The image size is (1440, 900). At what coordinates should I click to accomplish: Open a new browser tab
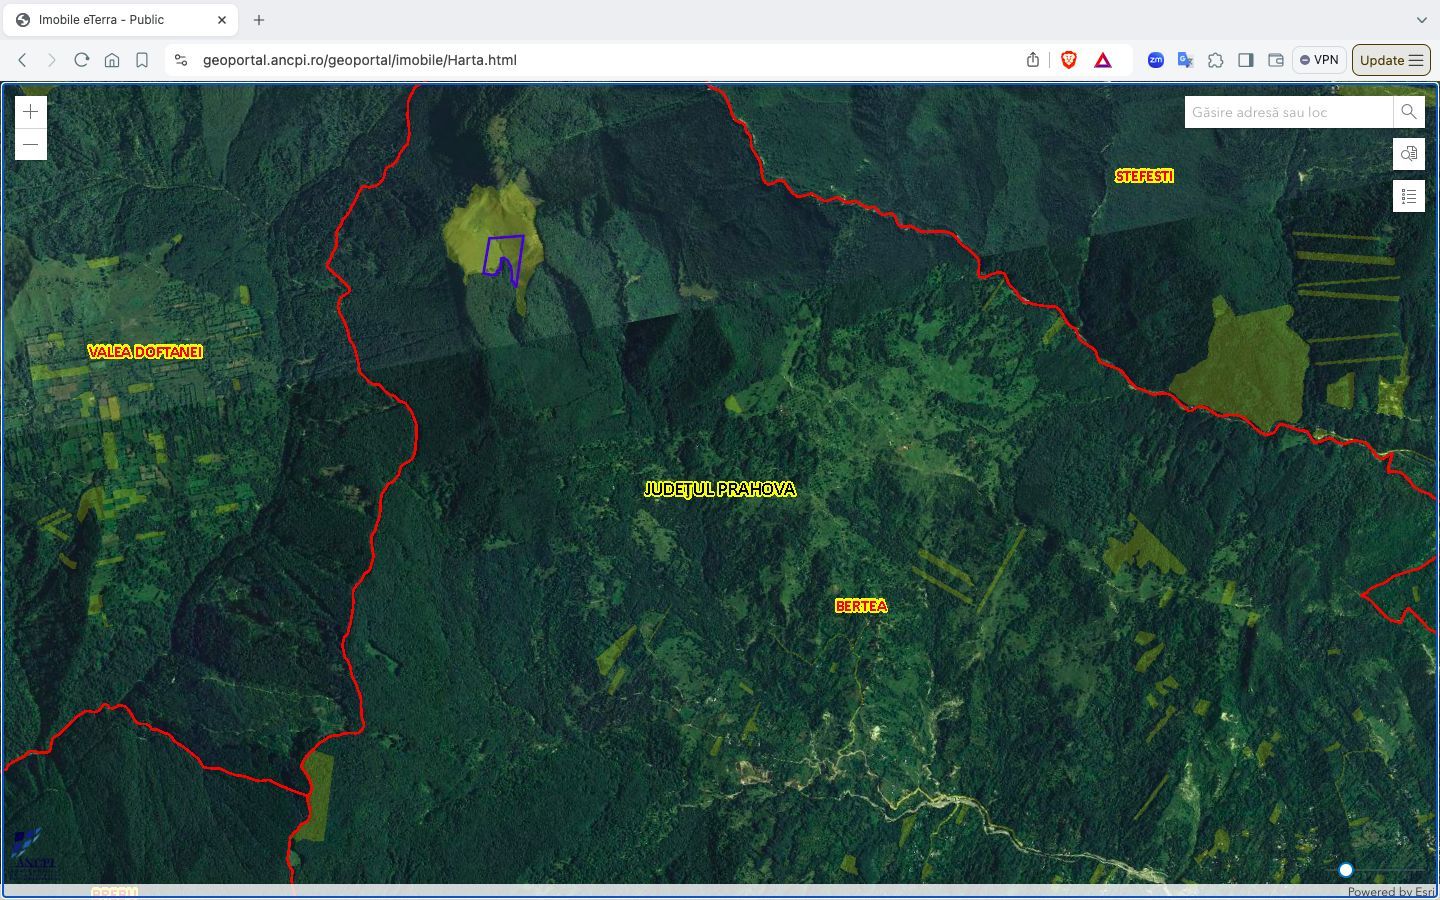coord(259,20)
